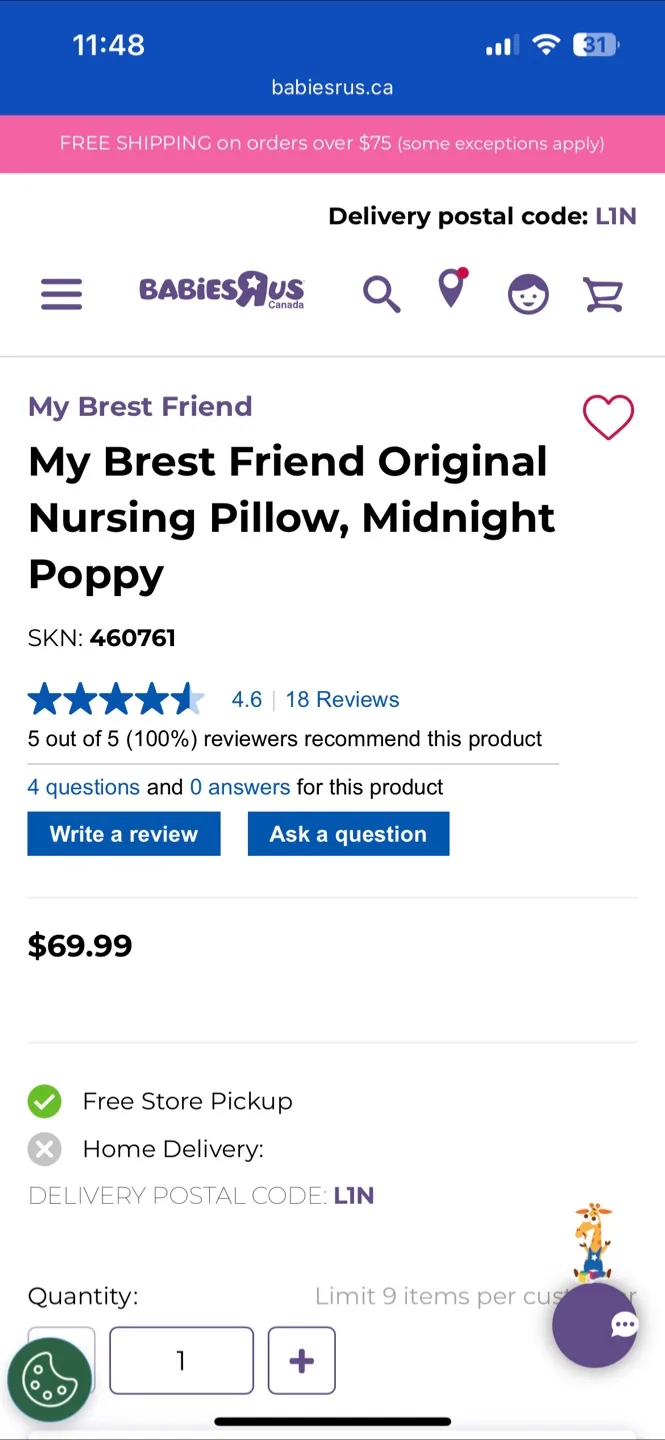Open the hamburger navigation menu
This screenshot has height=1440, width=665.
click(x=61, y=293)
